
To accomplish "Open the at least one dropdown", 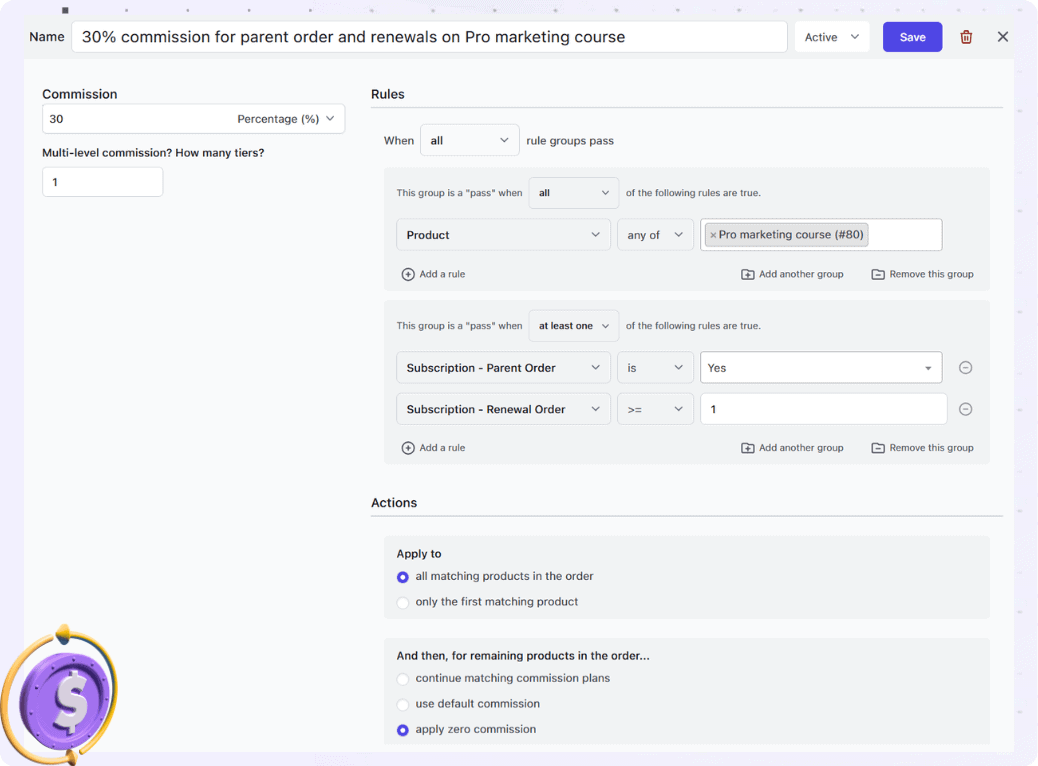I will click(573, 325).
